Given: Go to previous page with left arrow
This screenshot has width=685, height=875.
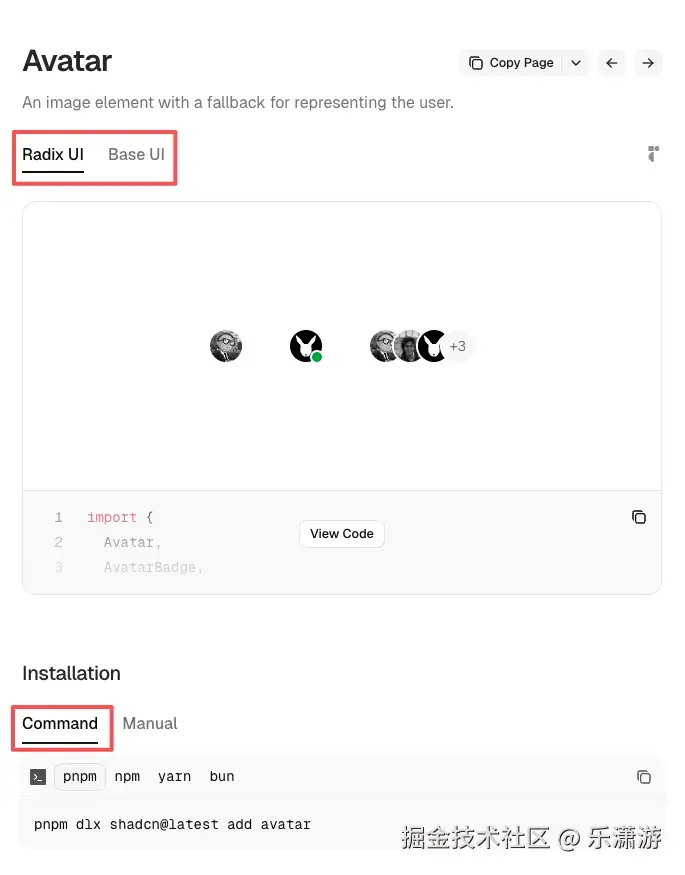Looking at the screenshot, I should 612,63.
